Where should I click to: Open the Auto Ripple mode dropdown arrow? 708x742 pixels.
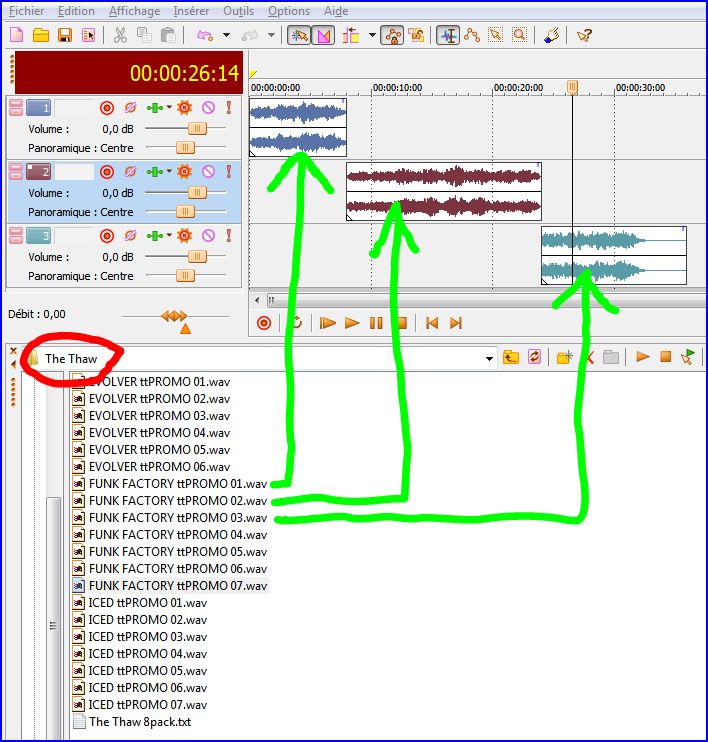point(372,35)
